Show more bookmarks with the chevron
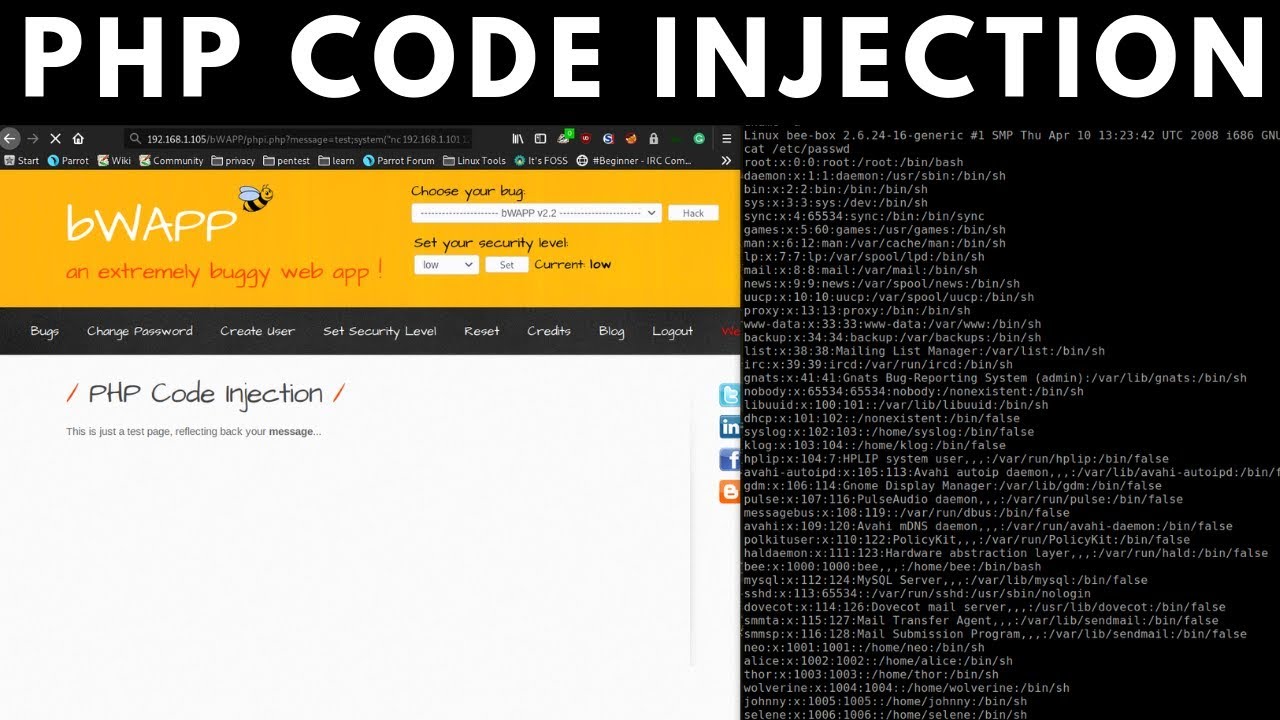The image size is (1280, 720). tap(727, 160)
